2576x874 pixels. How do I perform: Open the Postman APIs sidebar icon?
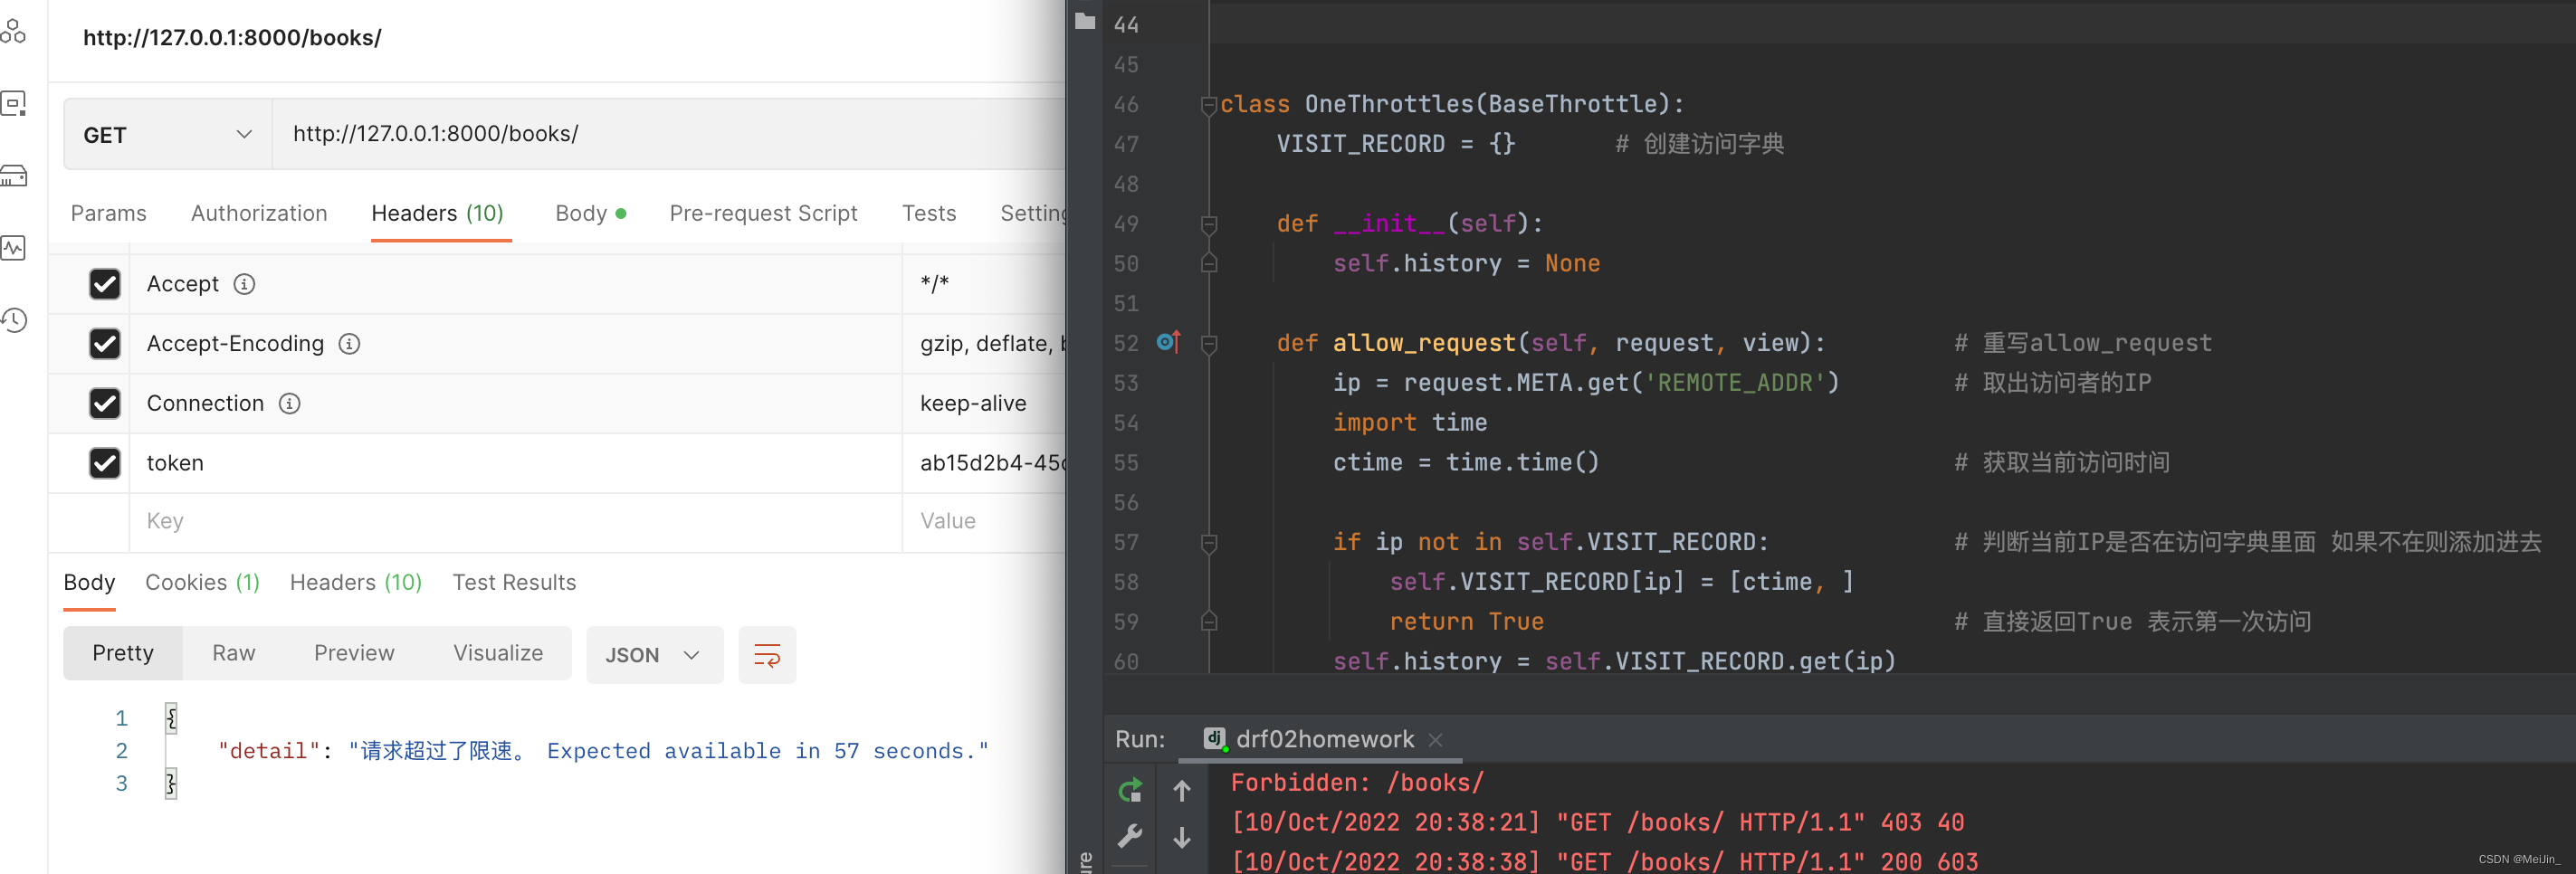[14, 32]
